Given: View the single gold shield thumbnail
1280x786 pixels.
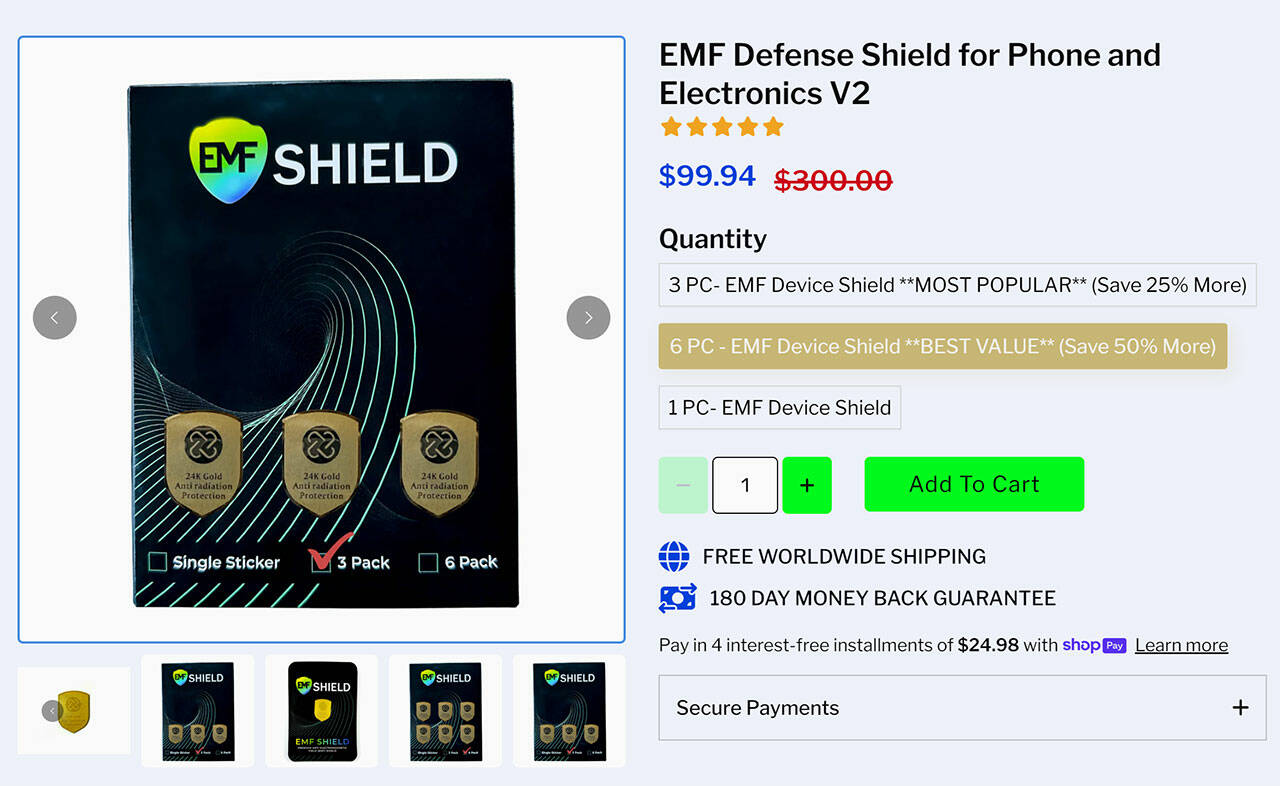Looking at the screenshot, I should tap(75, 710).
